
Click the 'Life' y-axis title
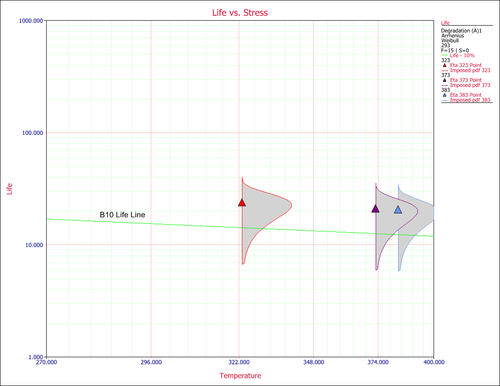(9, 189)
